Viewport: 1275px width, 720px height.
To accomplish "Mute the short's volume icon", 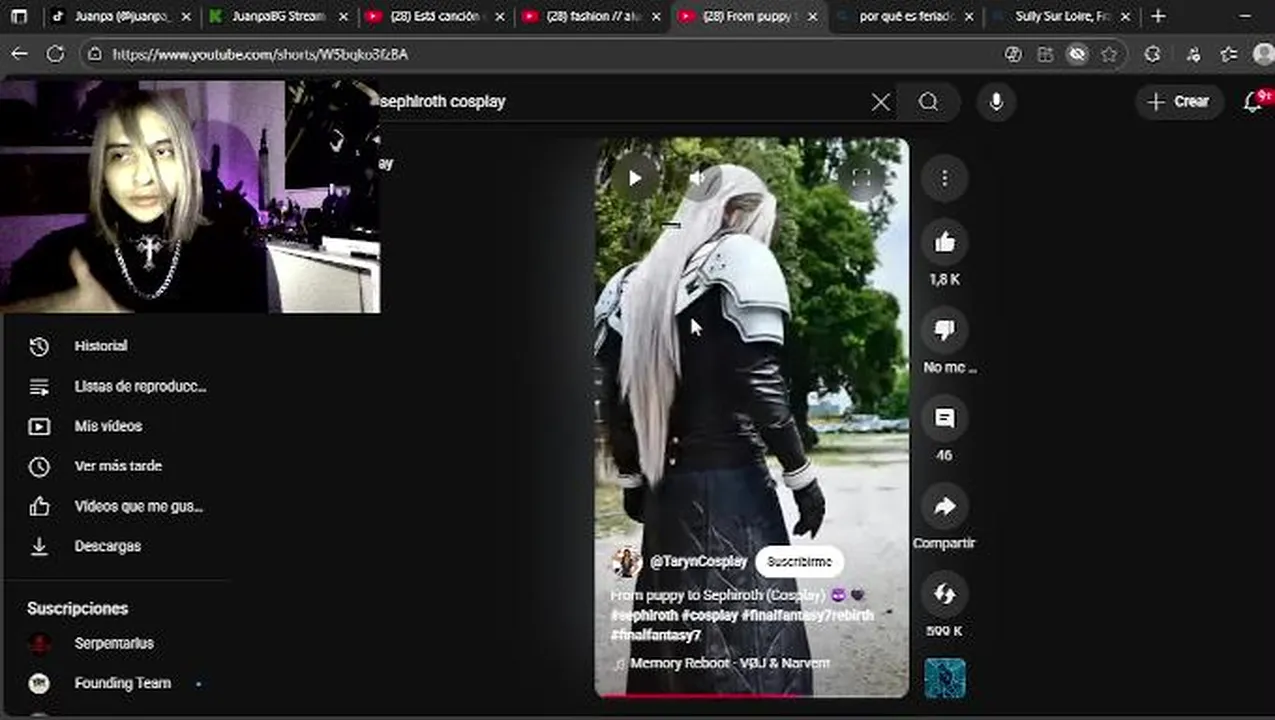I will point(699,179).
